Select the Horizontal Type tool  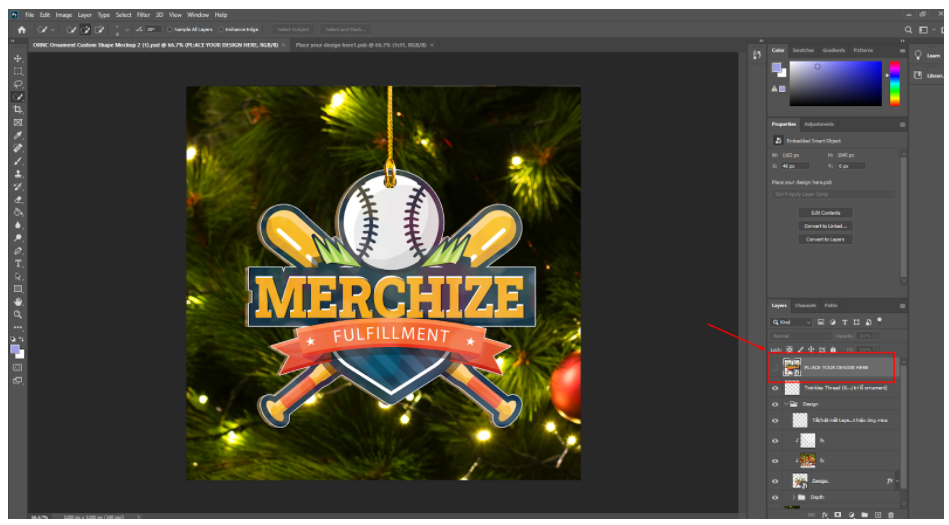point(18,263)
